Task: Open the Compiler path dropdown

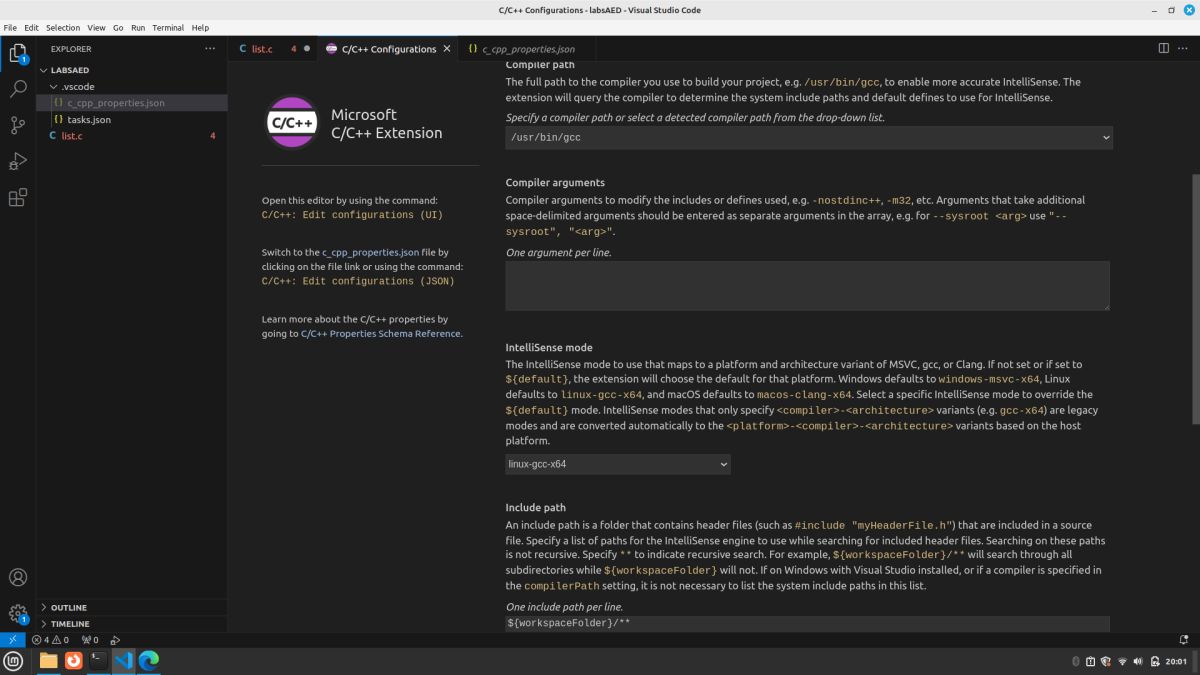Action: tap(809, 138)
